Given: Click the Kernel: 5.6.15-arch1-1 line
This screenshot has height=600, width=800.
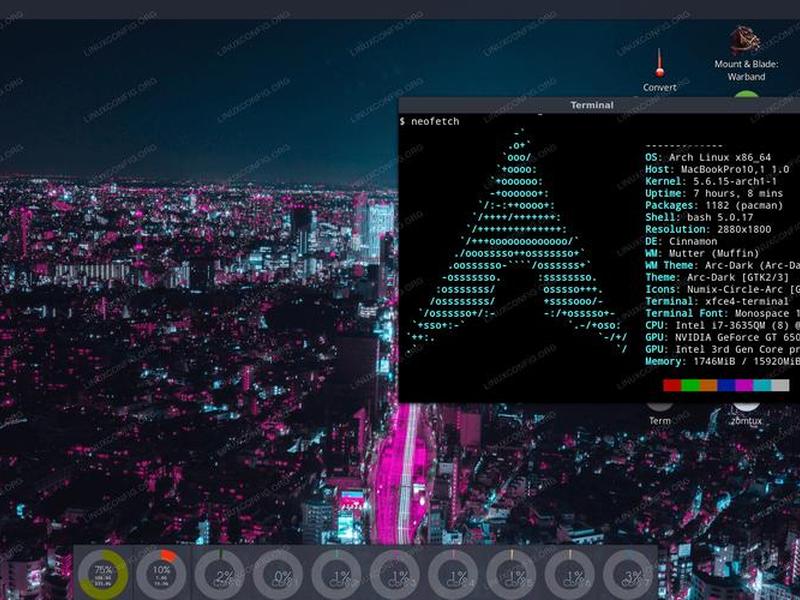Looking at the screenshot, I should tap(711, 181).
